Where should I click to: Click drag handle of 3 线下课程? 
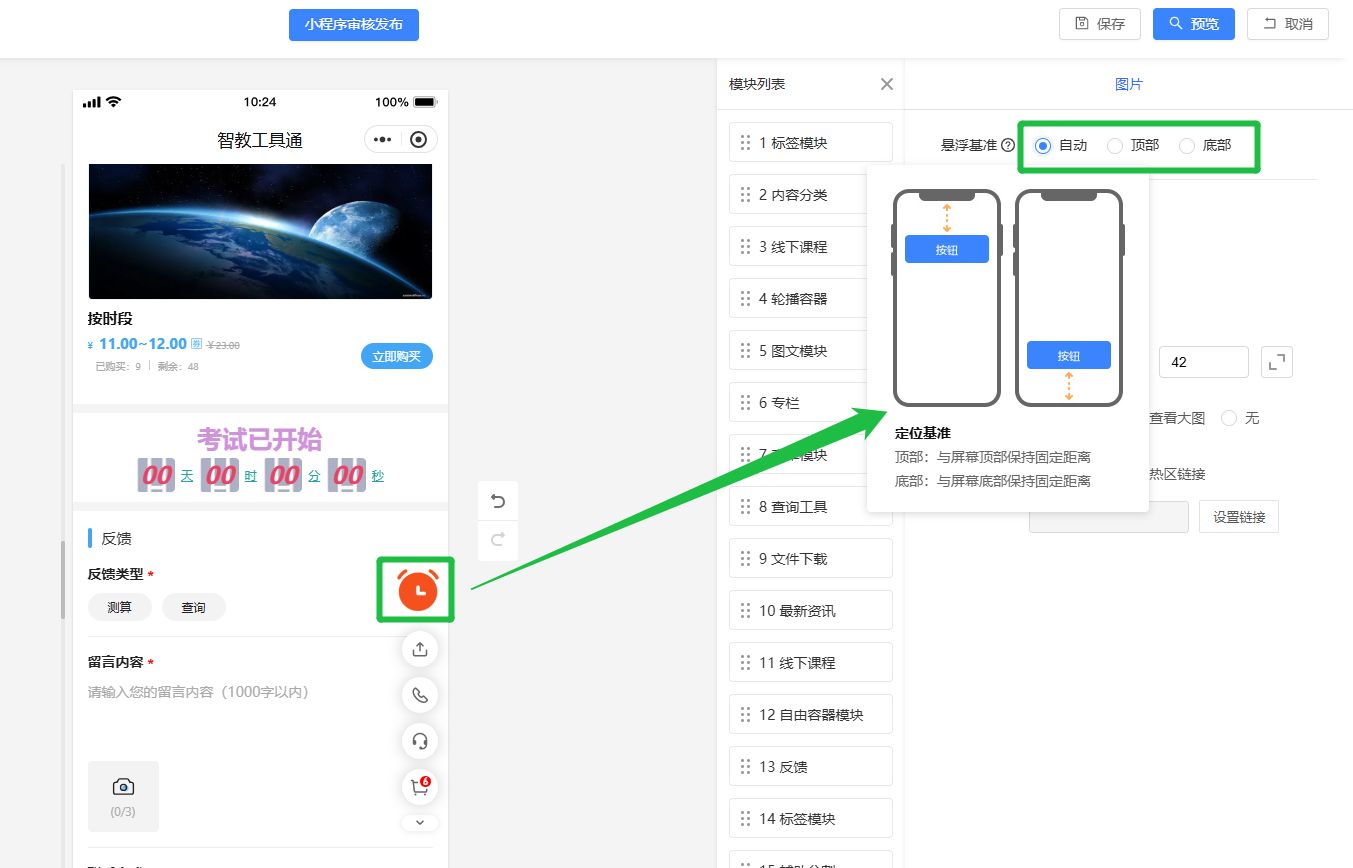pos(745,247)
